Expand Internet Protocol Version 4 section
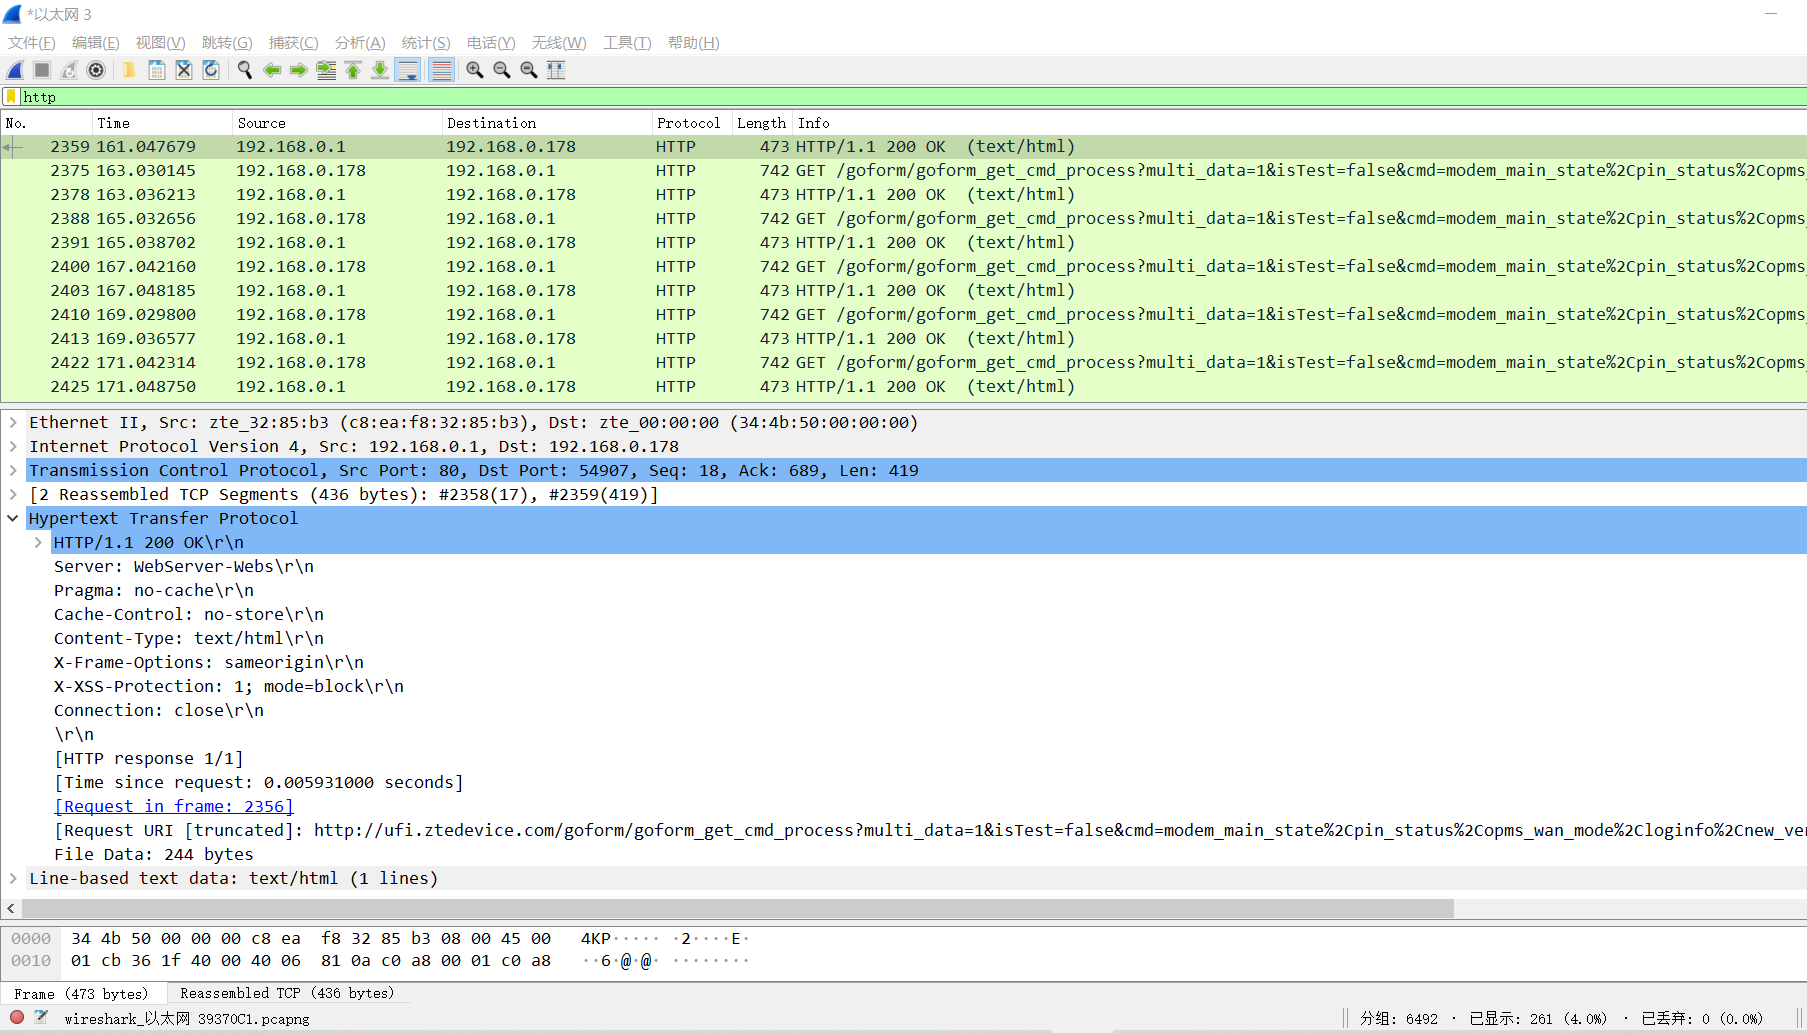The height and width of the screenshot is (1033, 1807). [x=13, y=447]
